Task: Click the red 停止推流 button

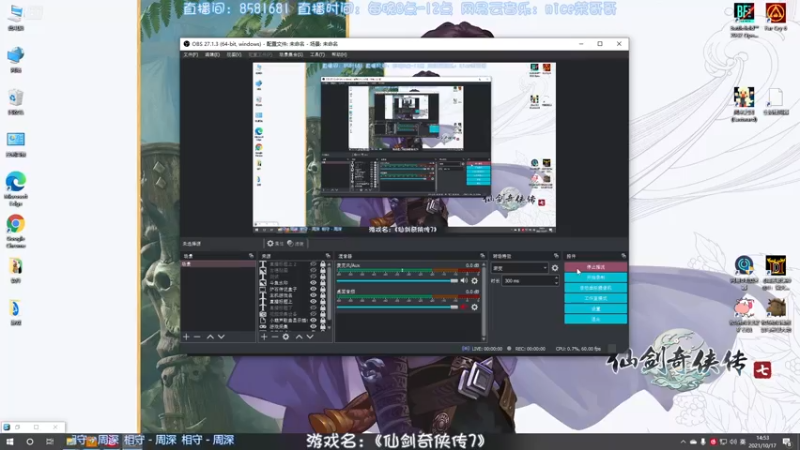Action: 595,267
